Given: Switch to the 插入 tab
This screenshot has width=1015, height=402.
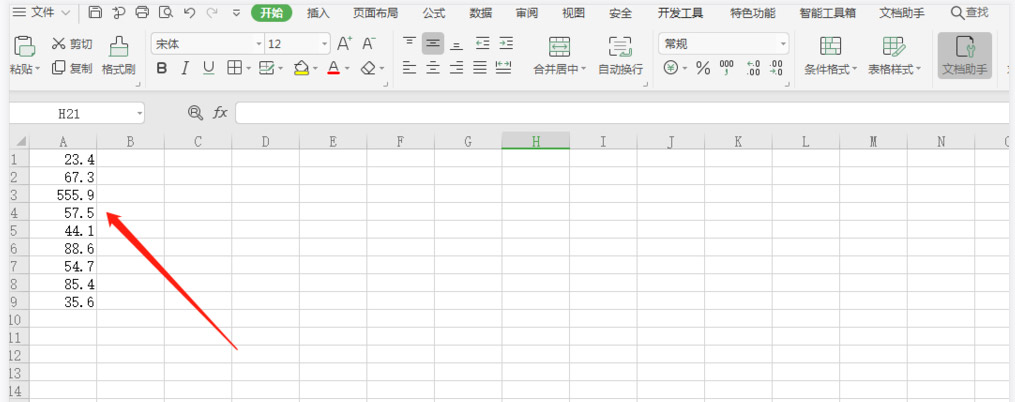Looking at the screenshot, I should (x=318, y=12).
